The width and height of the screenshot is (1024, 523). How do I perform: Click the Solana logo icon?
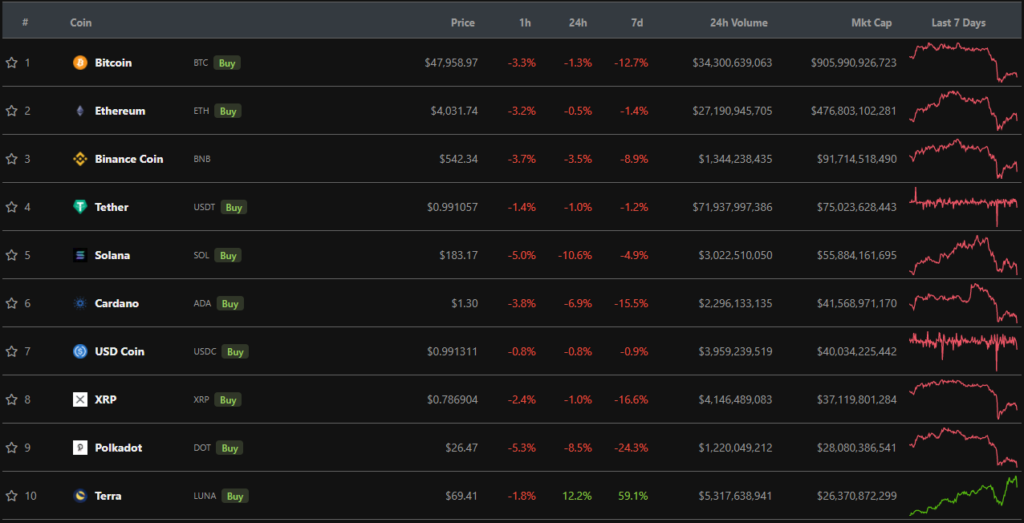click(80, 255)
